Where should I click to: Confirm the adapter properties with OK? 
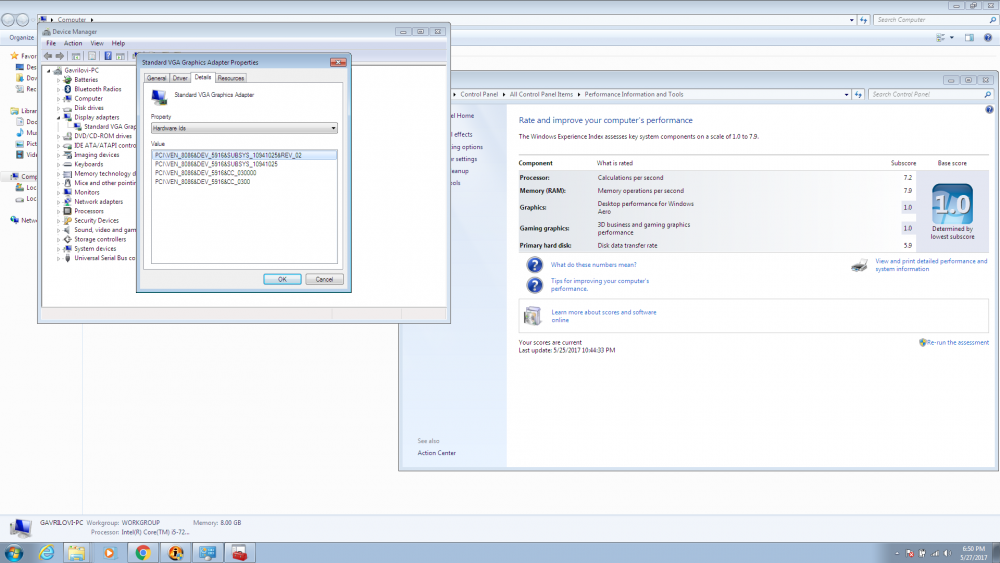[x=282, y=279]
